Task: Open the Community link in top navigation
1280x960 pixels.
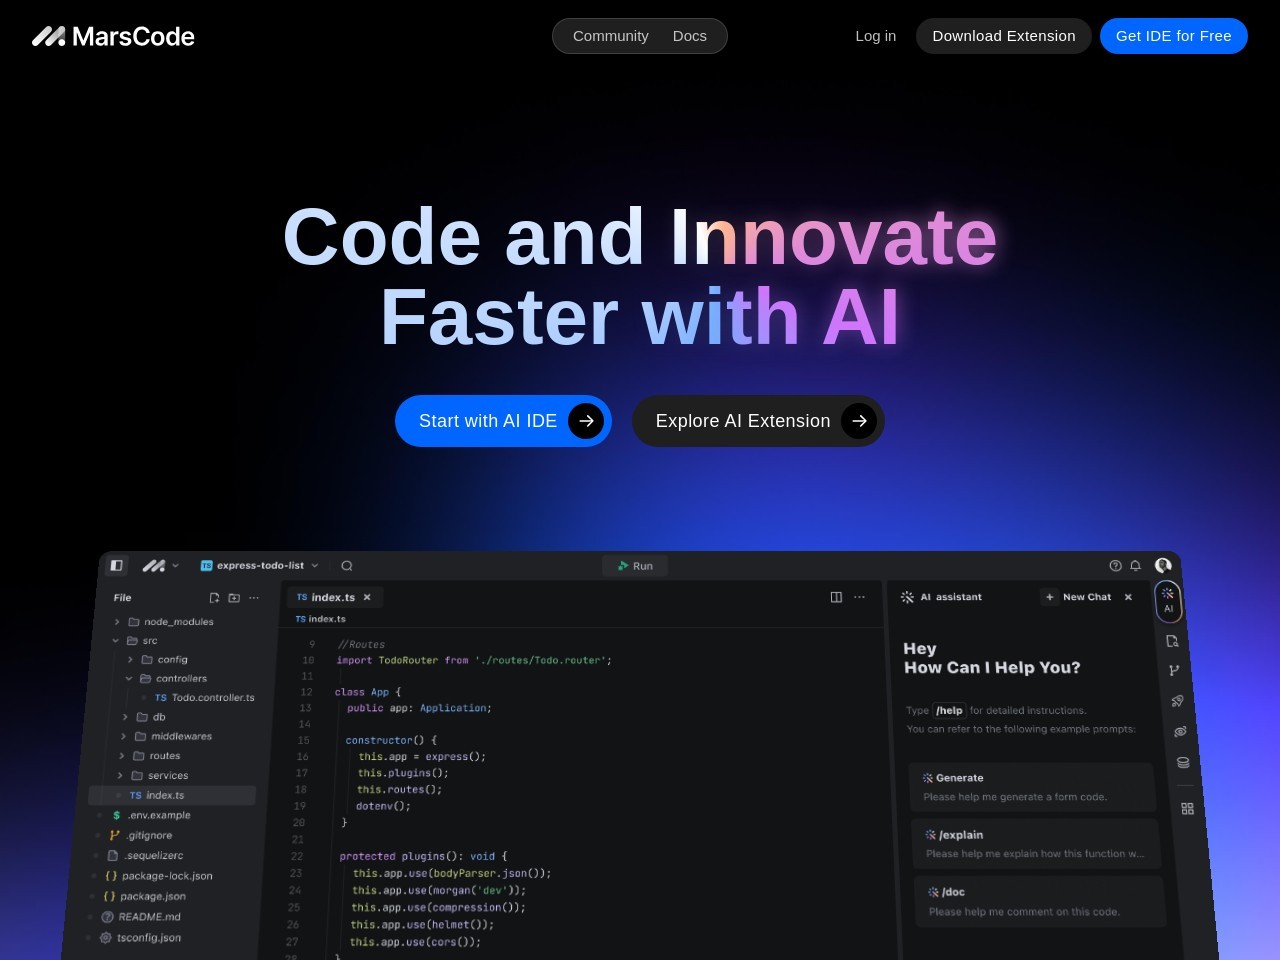Action: 611,36
